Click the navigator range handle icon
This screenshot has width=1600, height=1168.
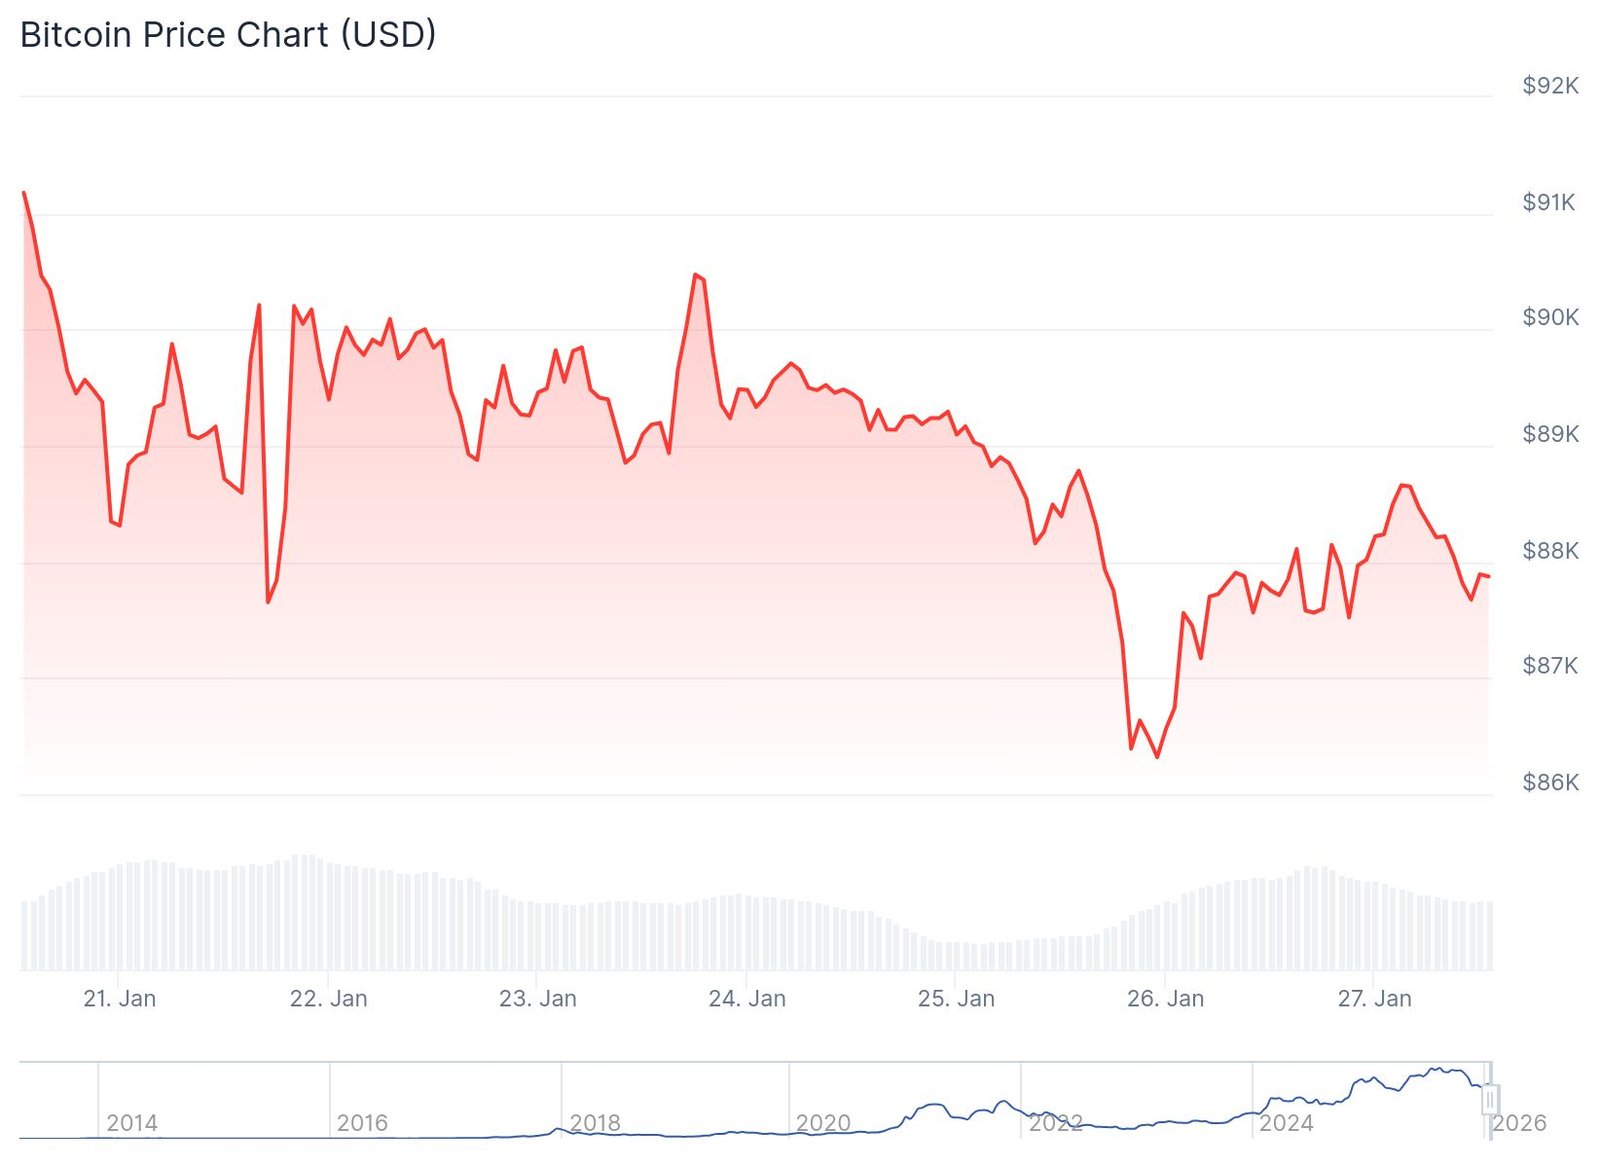coord(1489,1099)
